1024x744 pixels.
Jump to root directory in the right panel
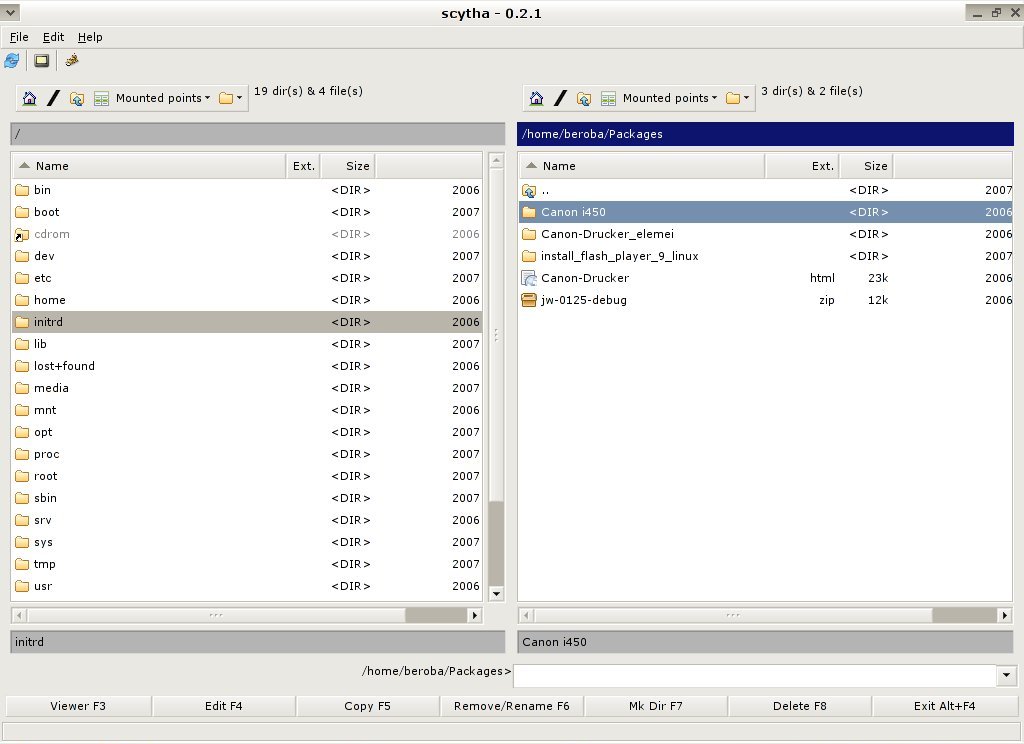[x=560, y=98]
